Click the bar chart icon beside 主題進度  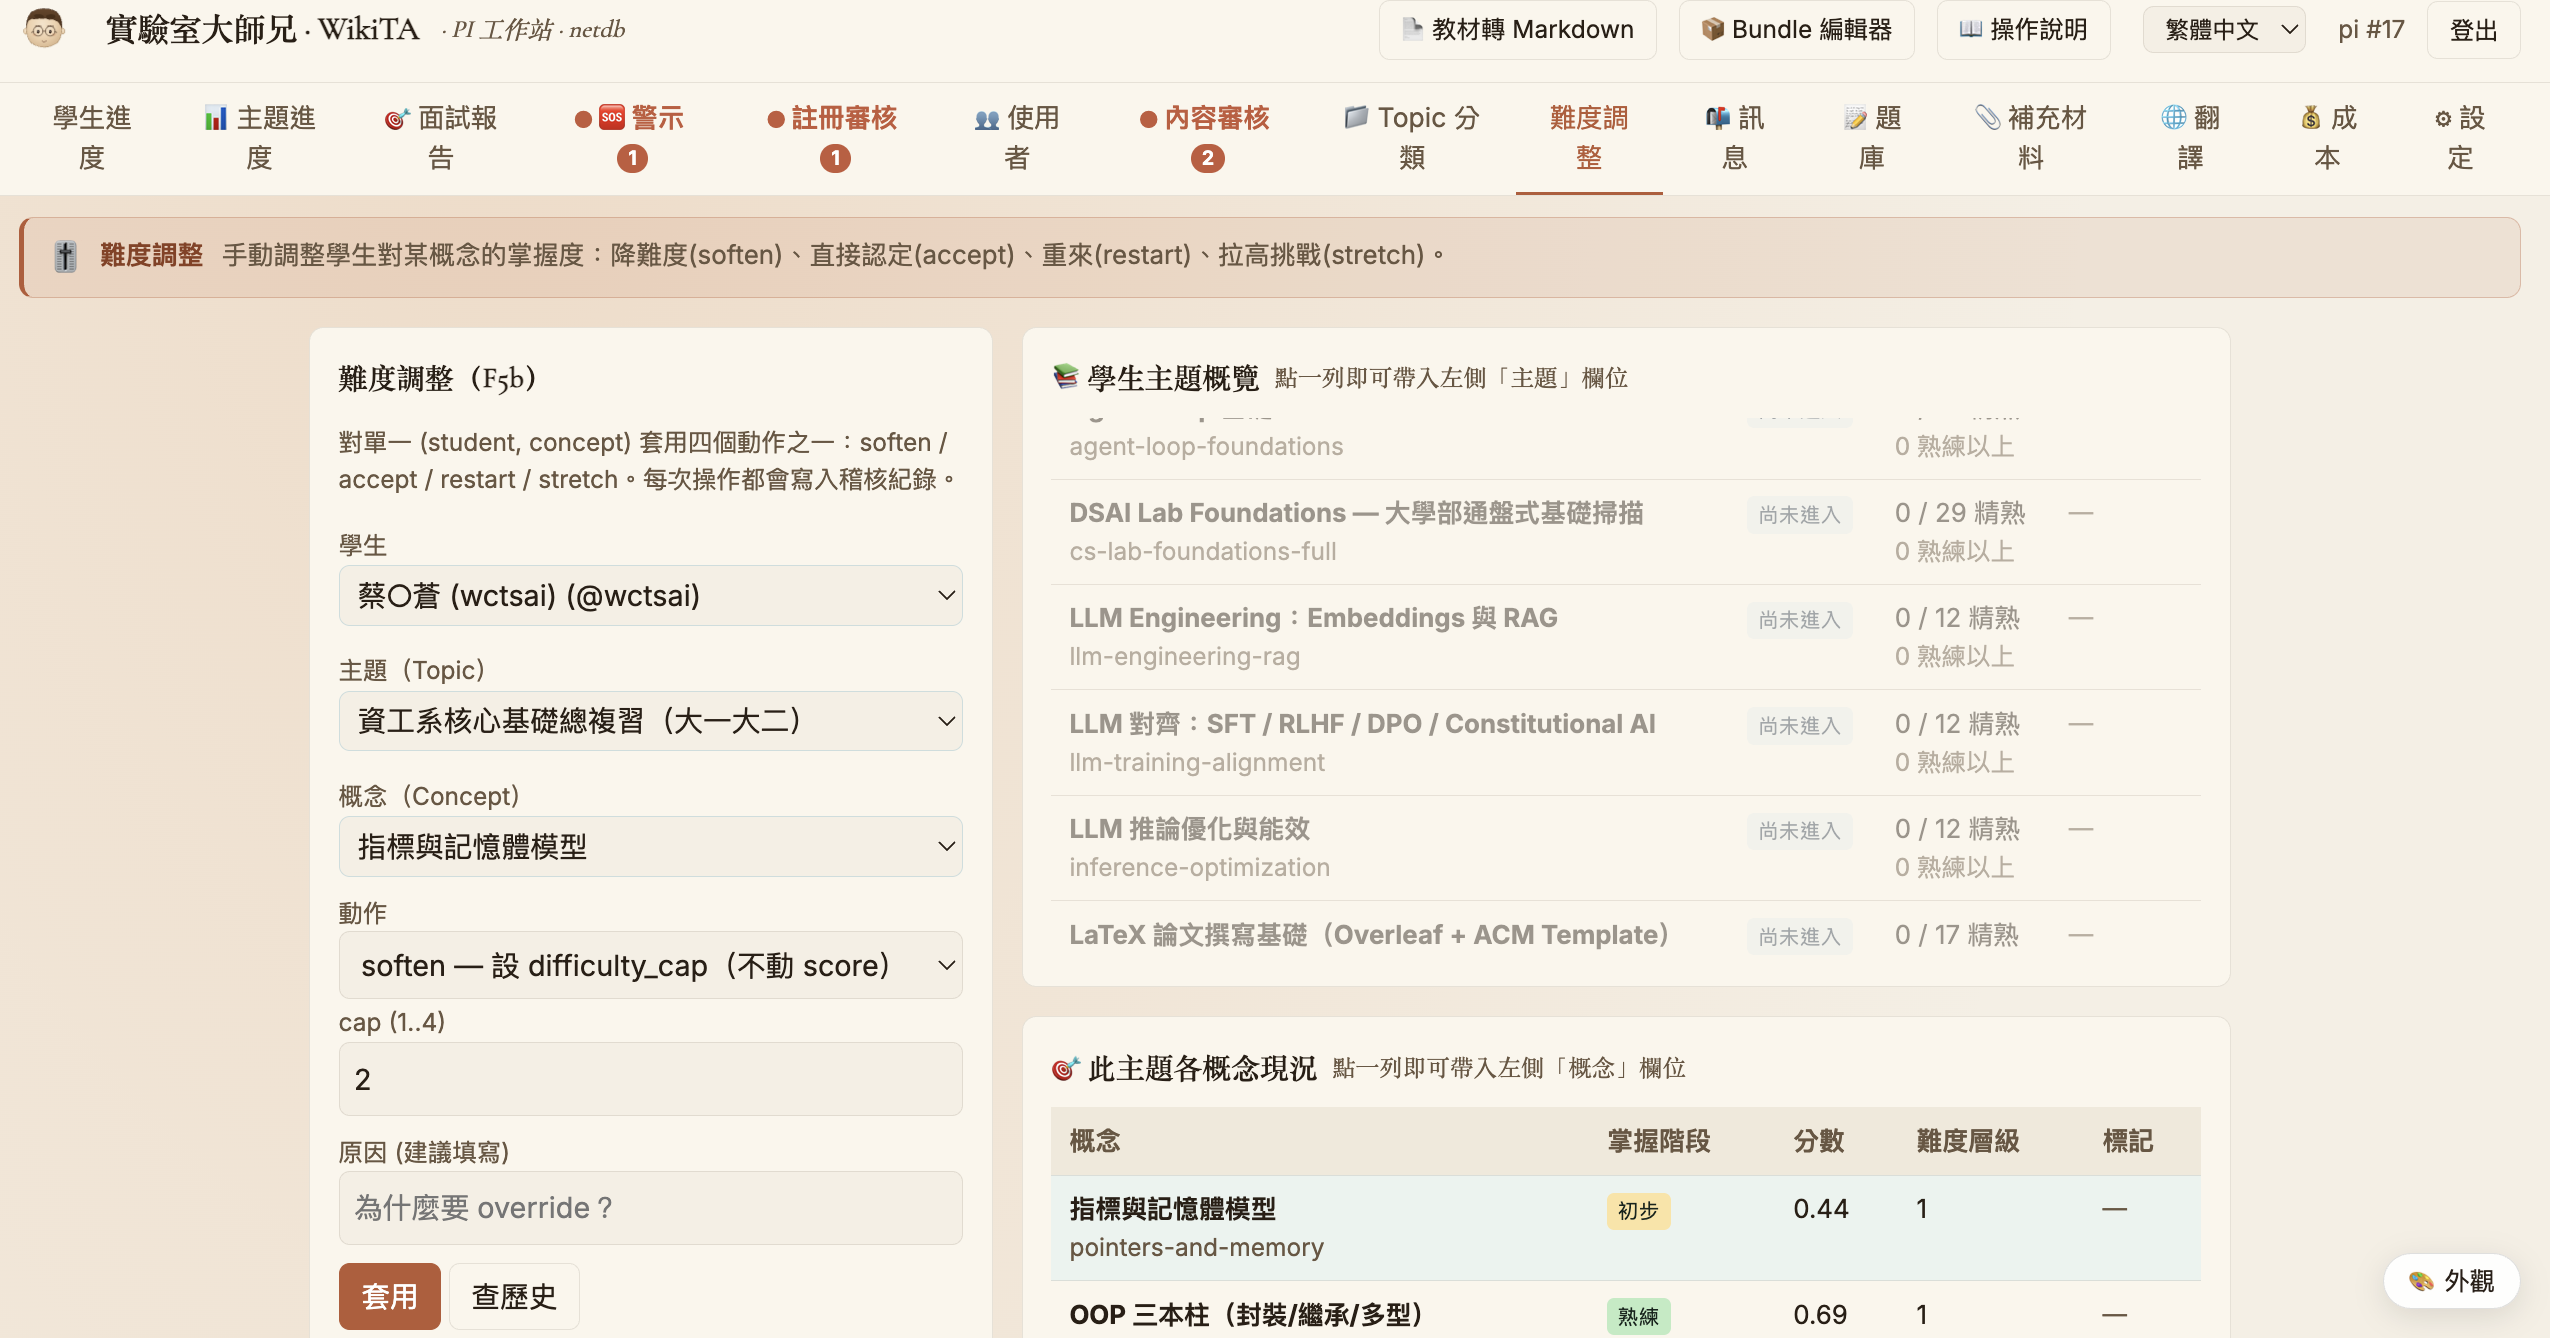[x=215, y=118]
